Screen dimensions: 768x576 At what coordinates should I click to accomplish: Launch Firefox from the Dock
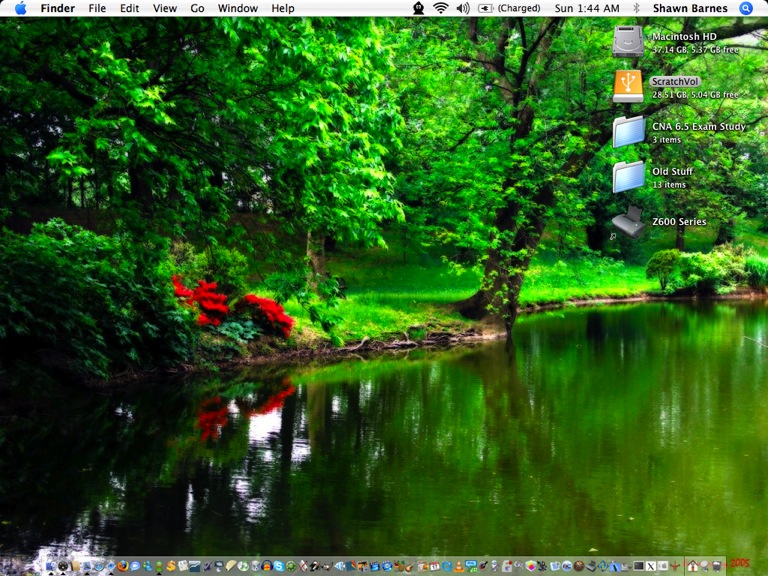click(123, 566)
